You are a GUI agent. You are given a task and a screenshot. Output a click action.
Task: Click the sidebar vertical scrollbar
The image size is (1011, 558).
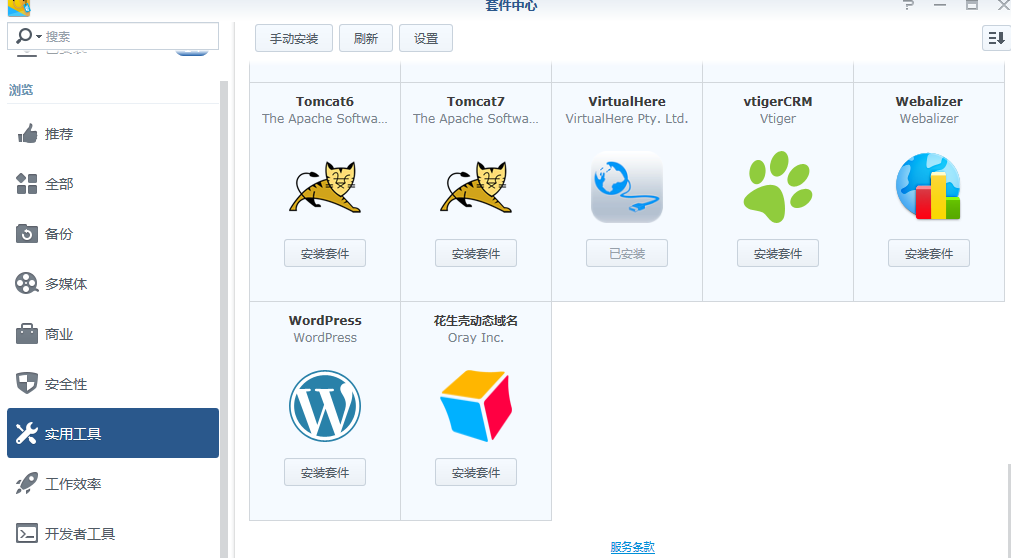click(x=224, y=319)
